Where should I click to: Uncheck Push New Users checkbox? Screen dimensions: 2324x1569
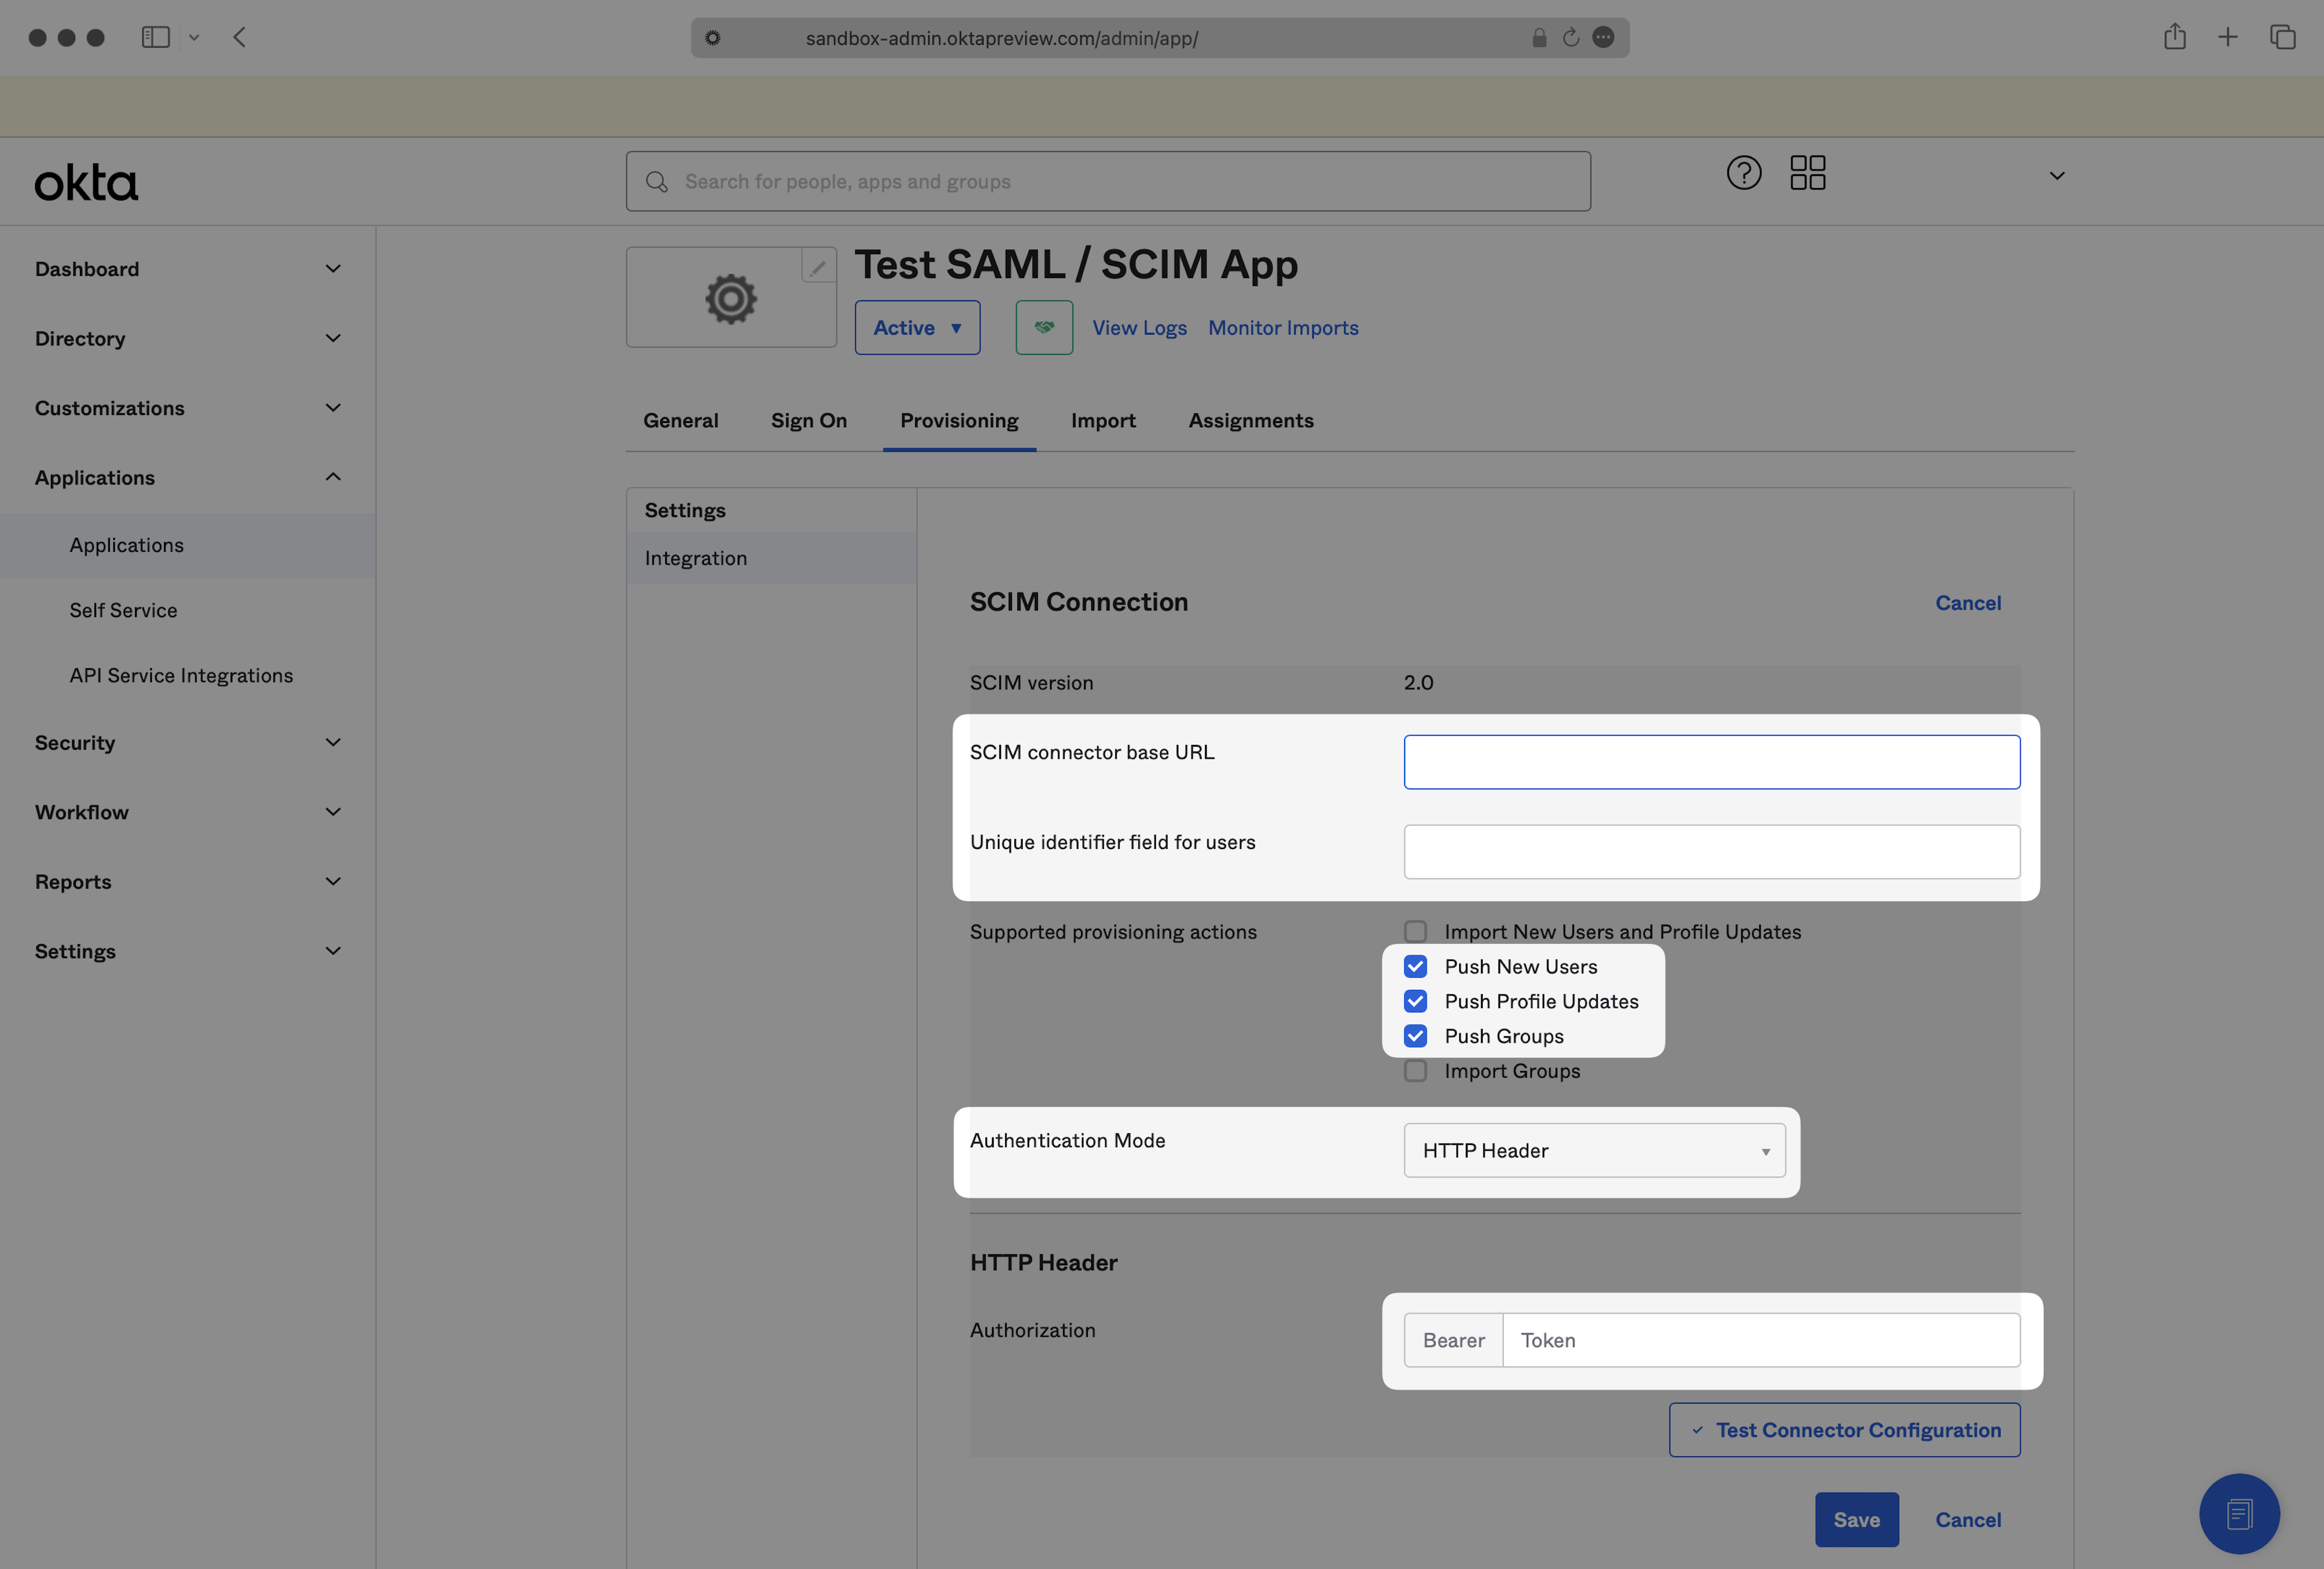[x=1415, y=966]
